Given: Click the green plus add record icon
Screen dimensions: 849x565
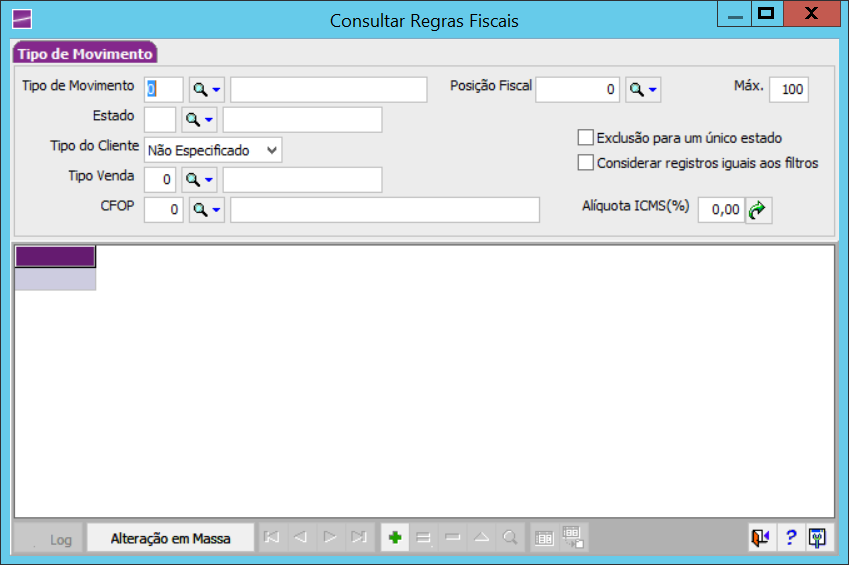Looking at the screenshot, I should pyautogui.click(x=395, y=538).
